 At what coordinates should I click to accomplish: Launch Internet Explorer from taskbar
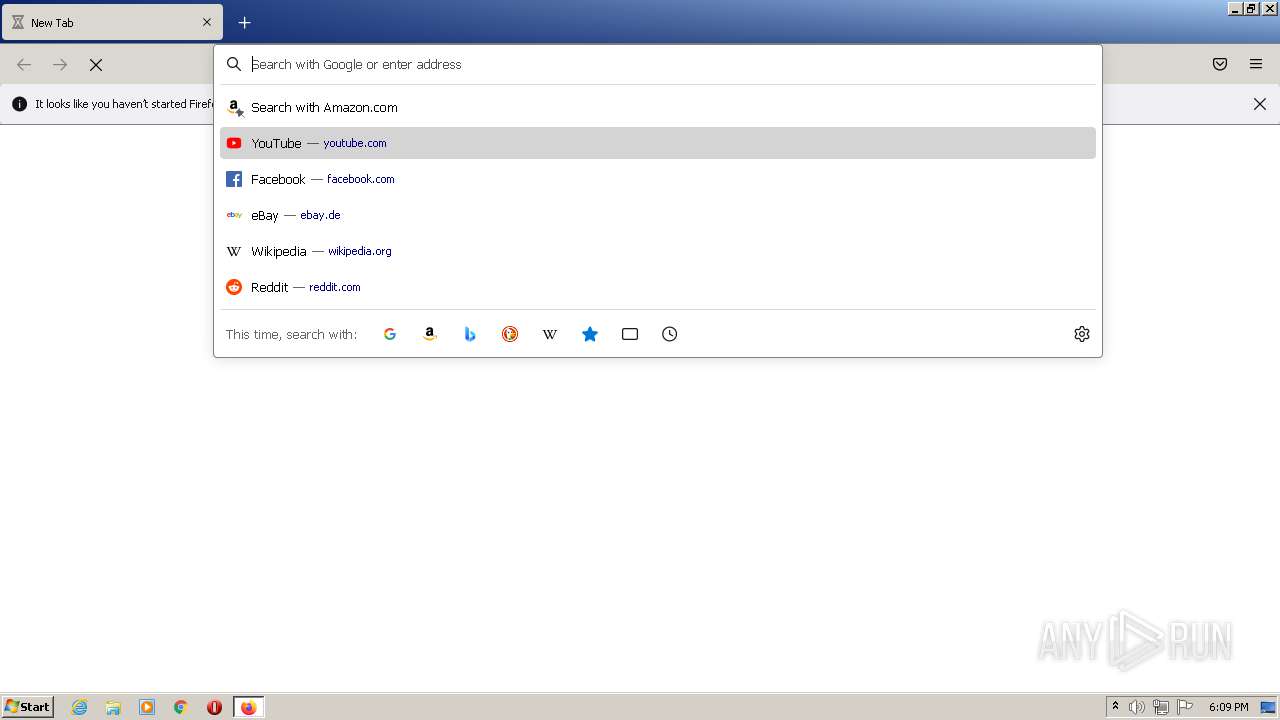pyautogui.click(x=80, y=707)
